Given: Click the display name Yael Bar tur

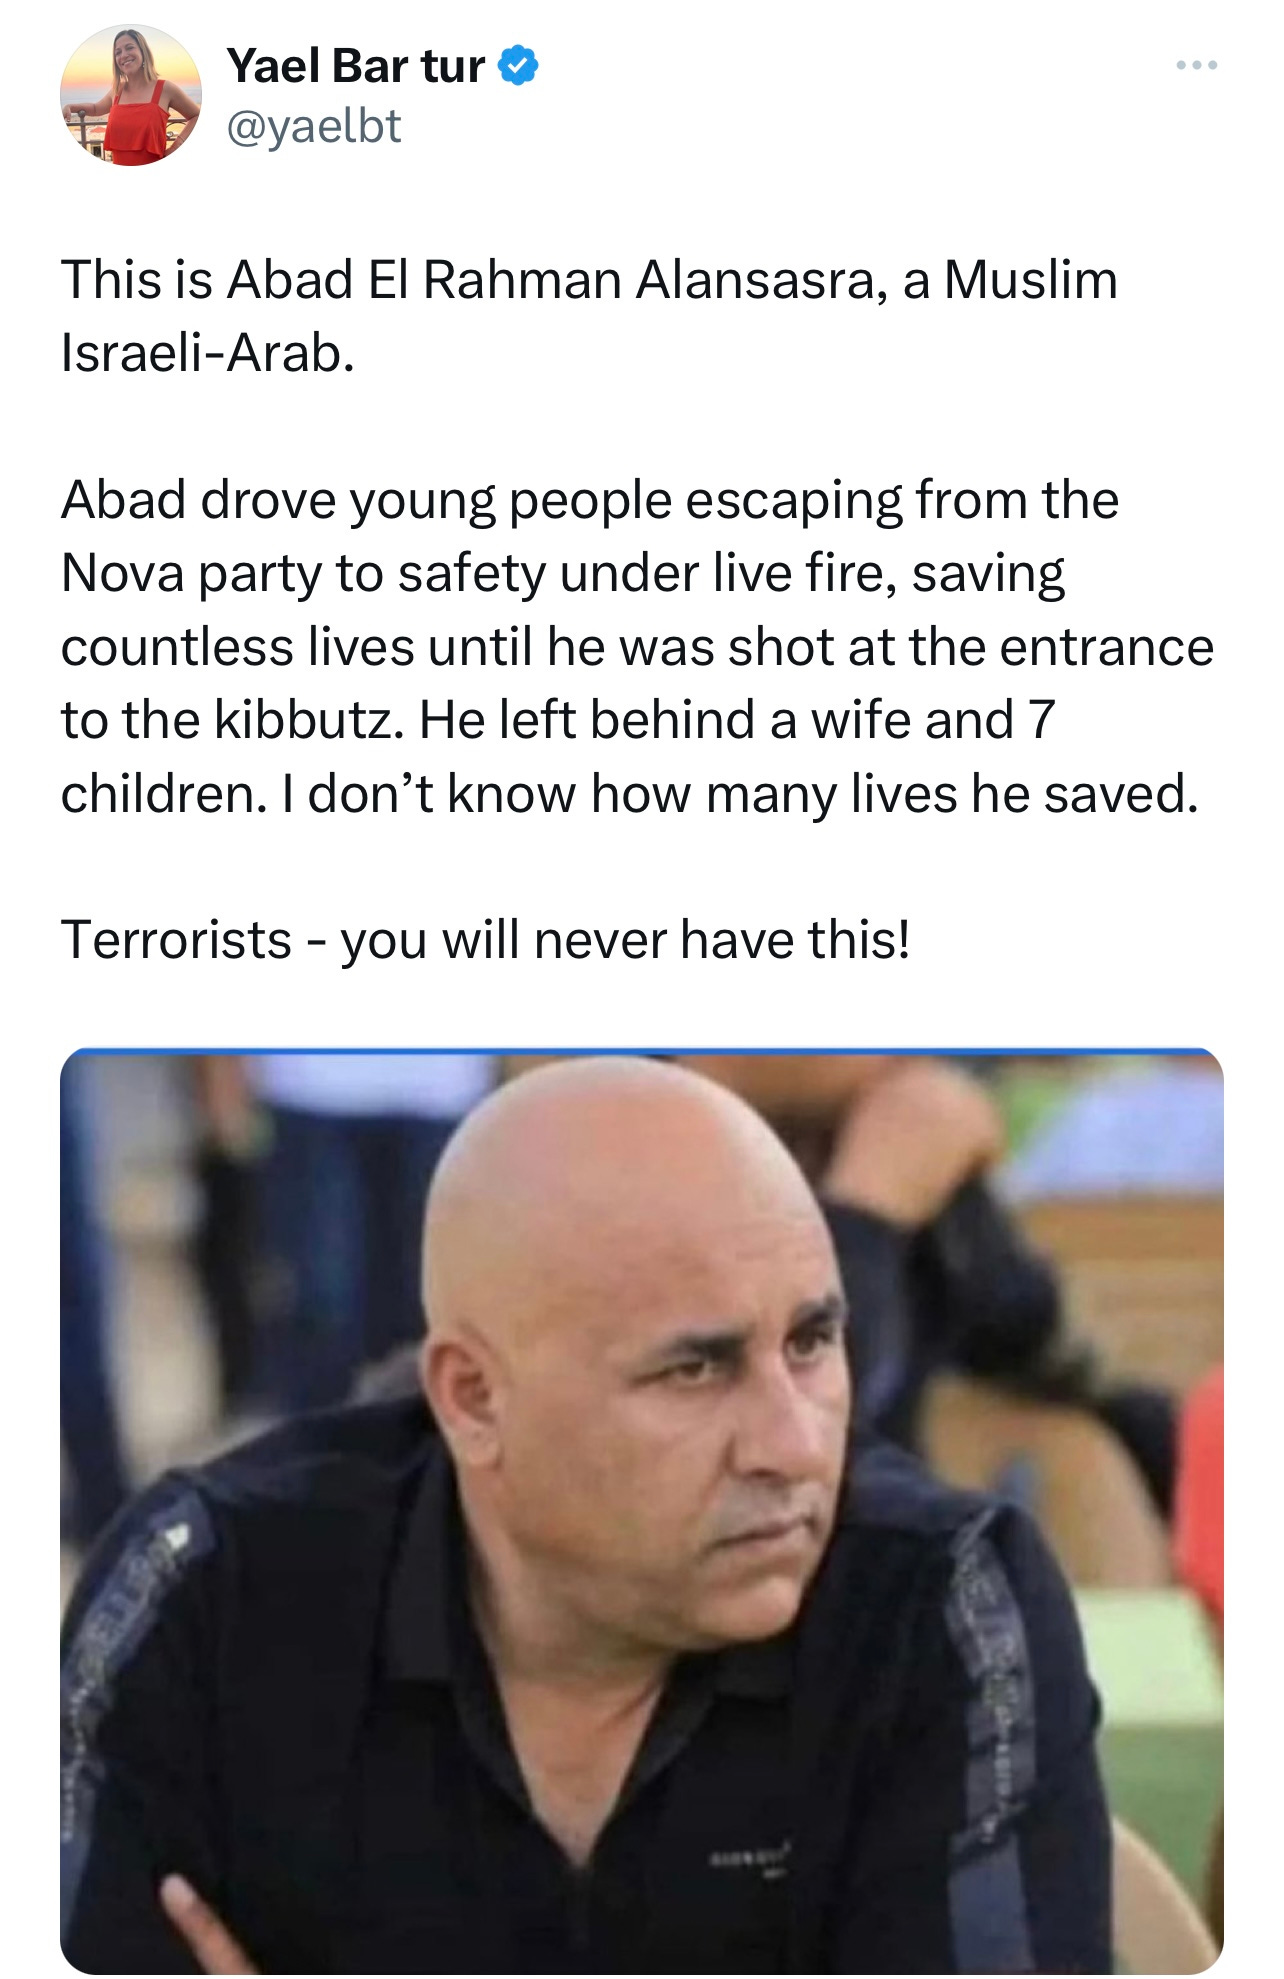Looking at the screenshot, I should [x=355, y=66].
